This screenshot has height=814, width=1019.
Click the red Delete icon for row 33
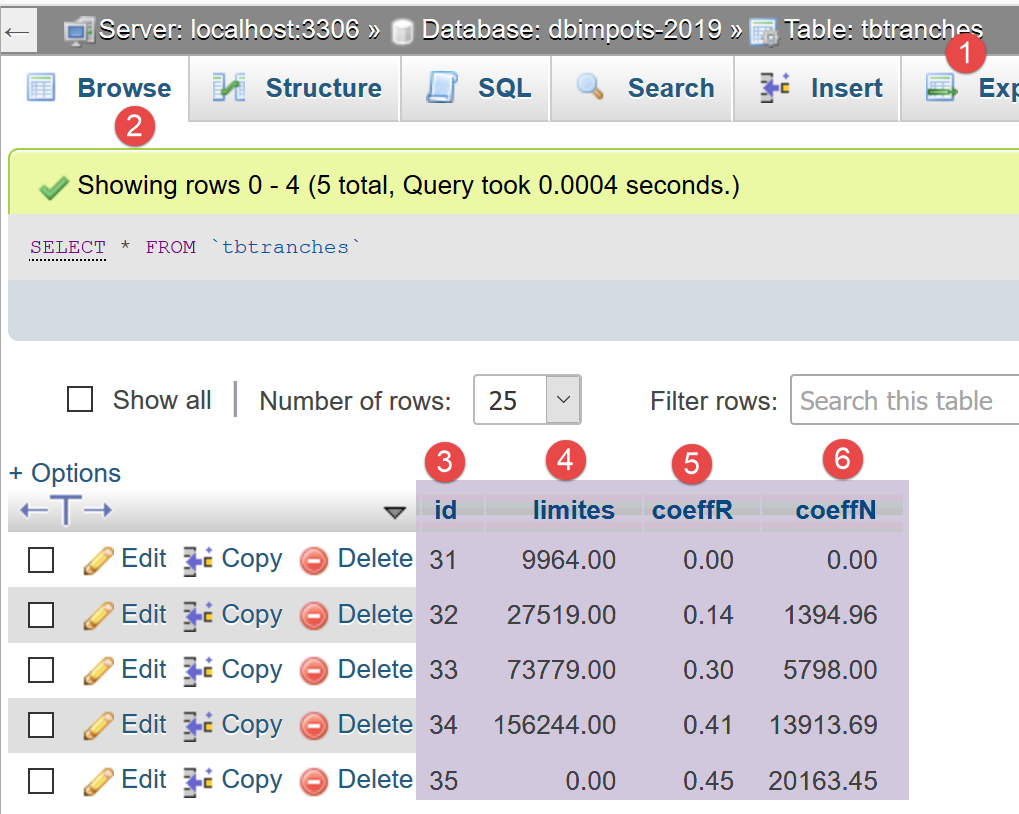[x=314, y=671]
